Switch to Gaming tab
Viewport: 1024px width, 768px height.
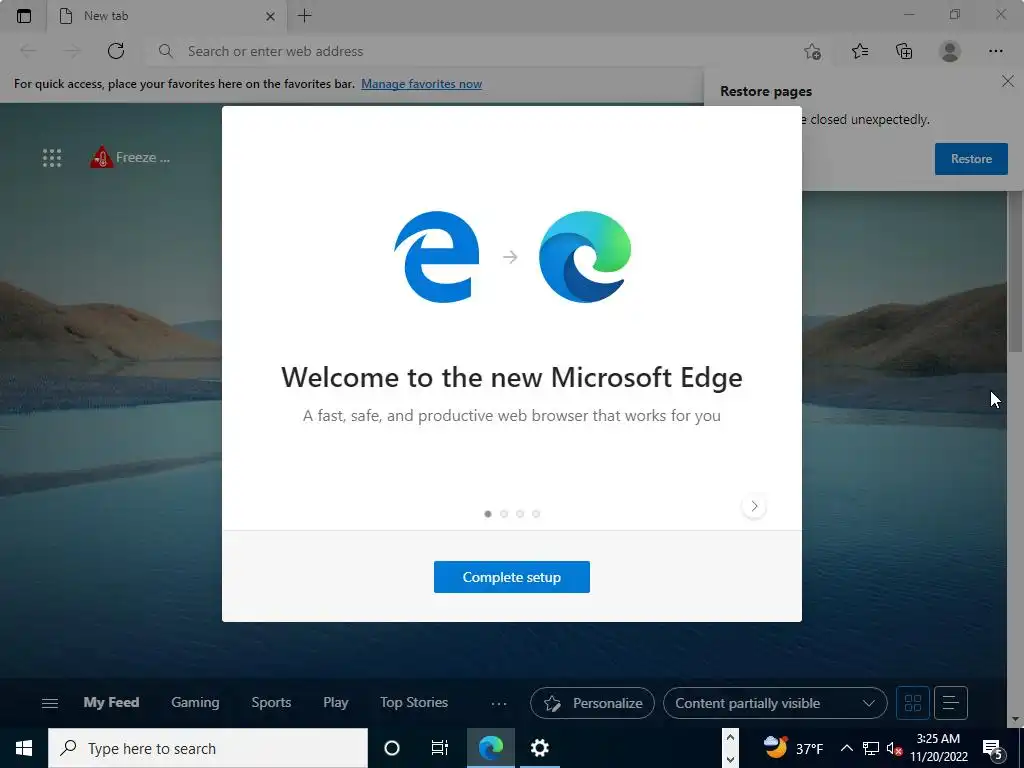(195, 703)
